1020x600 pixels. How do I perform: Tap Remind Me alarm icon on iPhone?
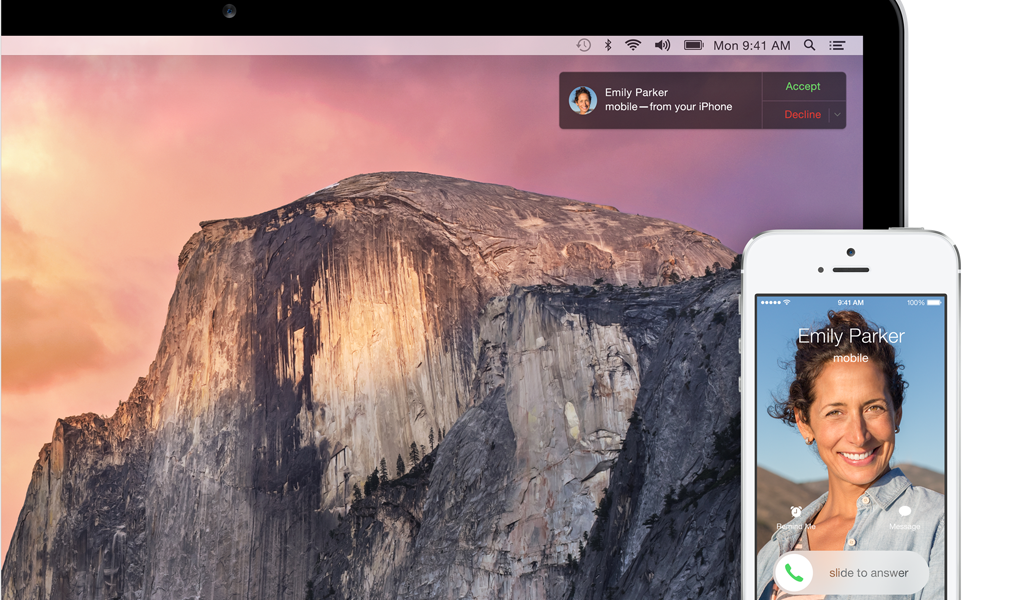(796, 511)
